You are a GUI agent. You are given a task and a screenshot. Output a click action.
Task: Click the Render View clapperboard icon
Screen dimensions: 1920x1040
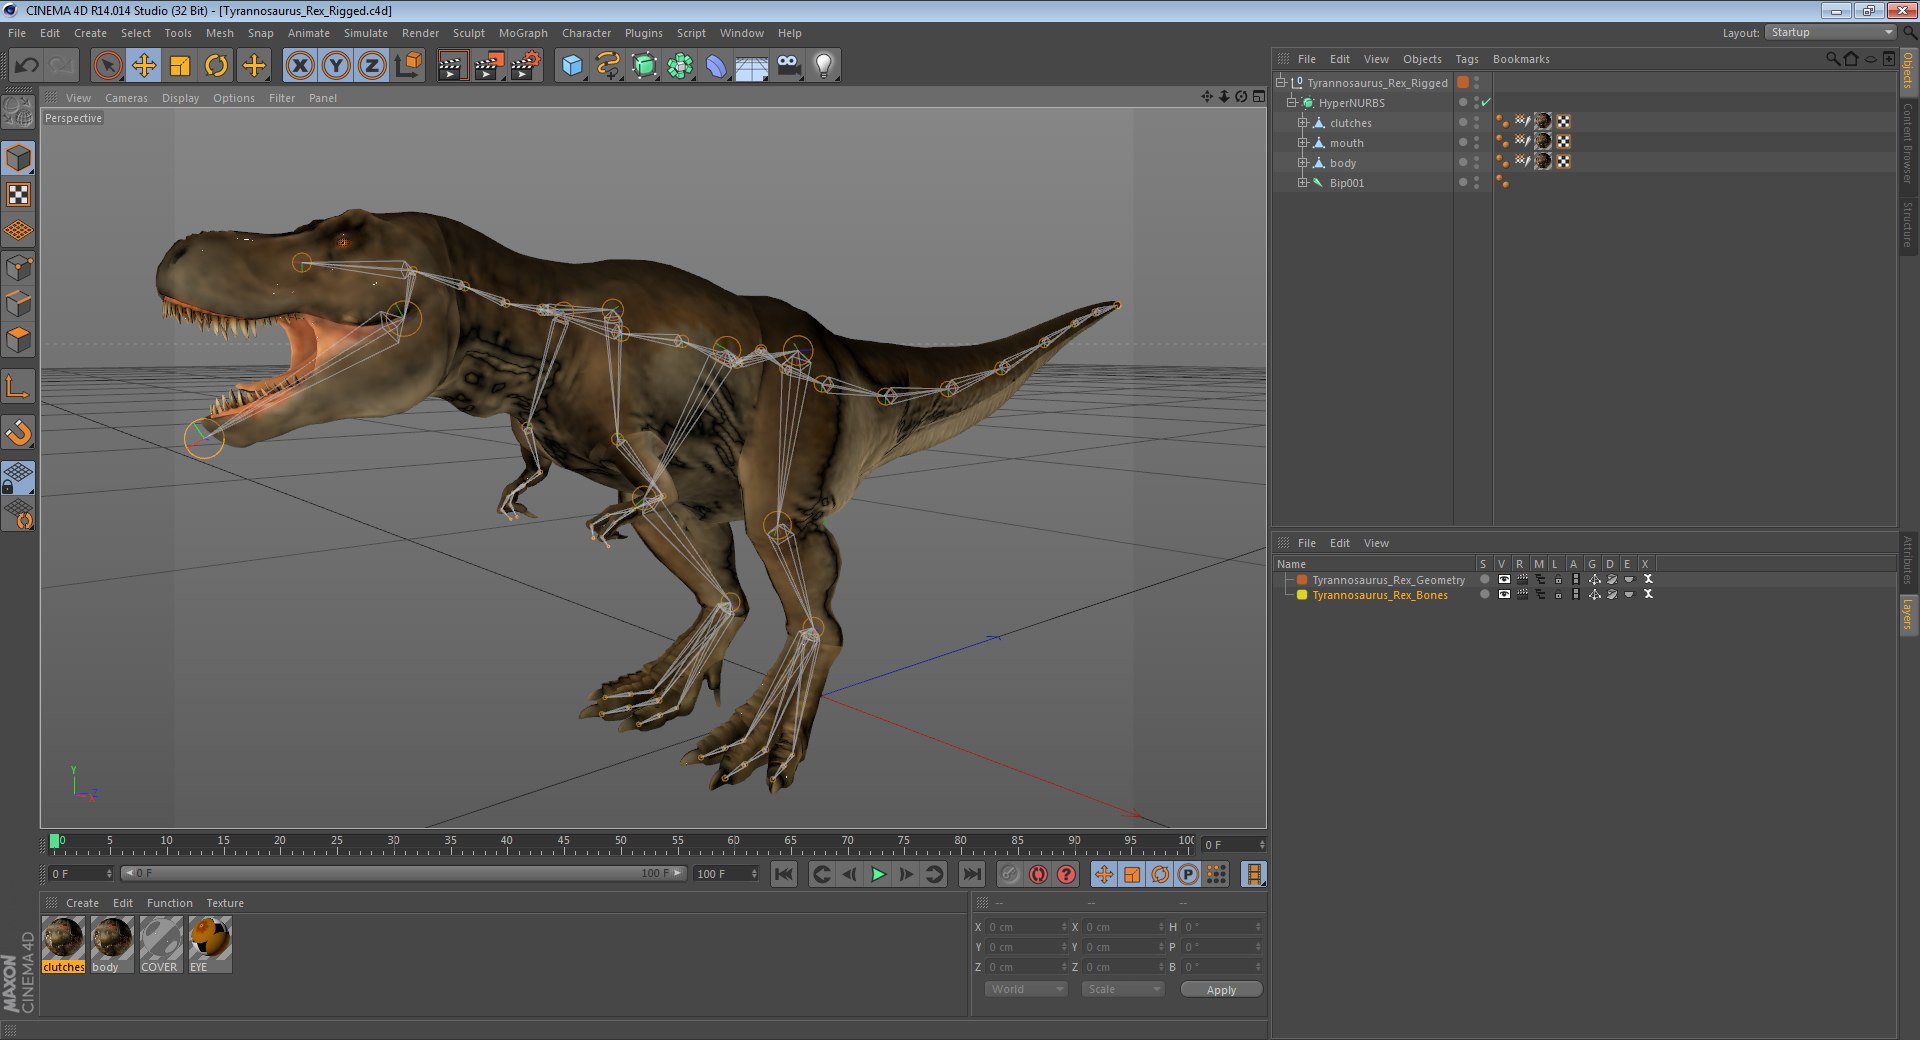pyautogui.click(x=452, y=66)
